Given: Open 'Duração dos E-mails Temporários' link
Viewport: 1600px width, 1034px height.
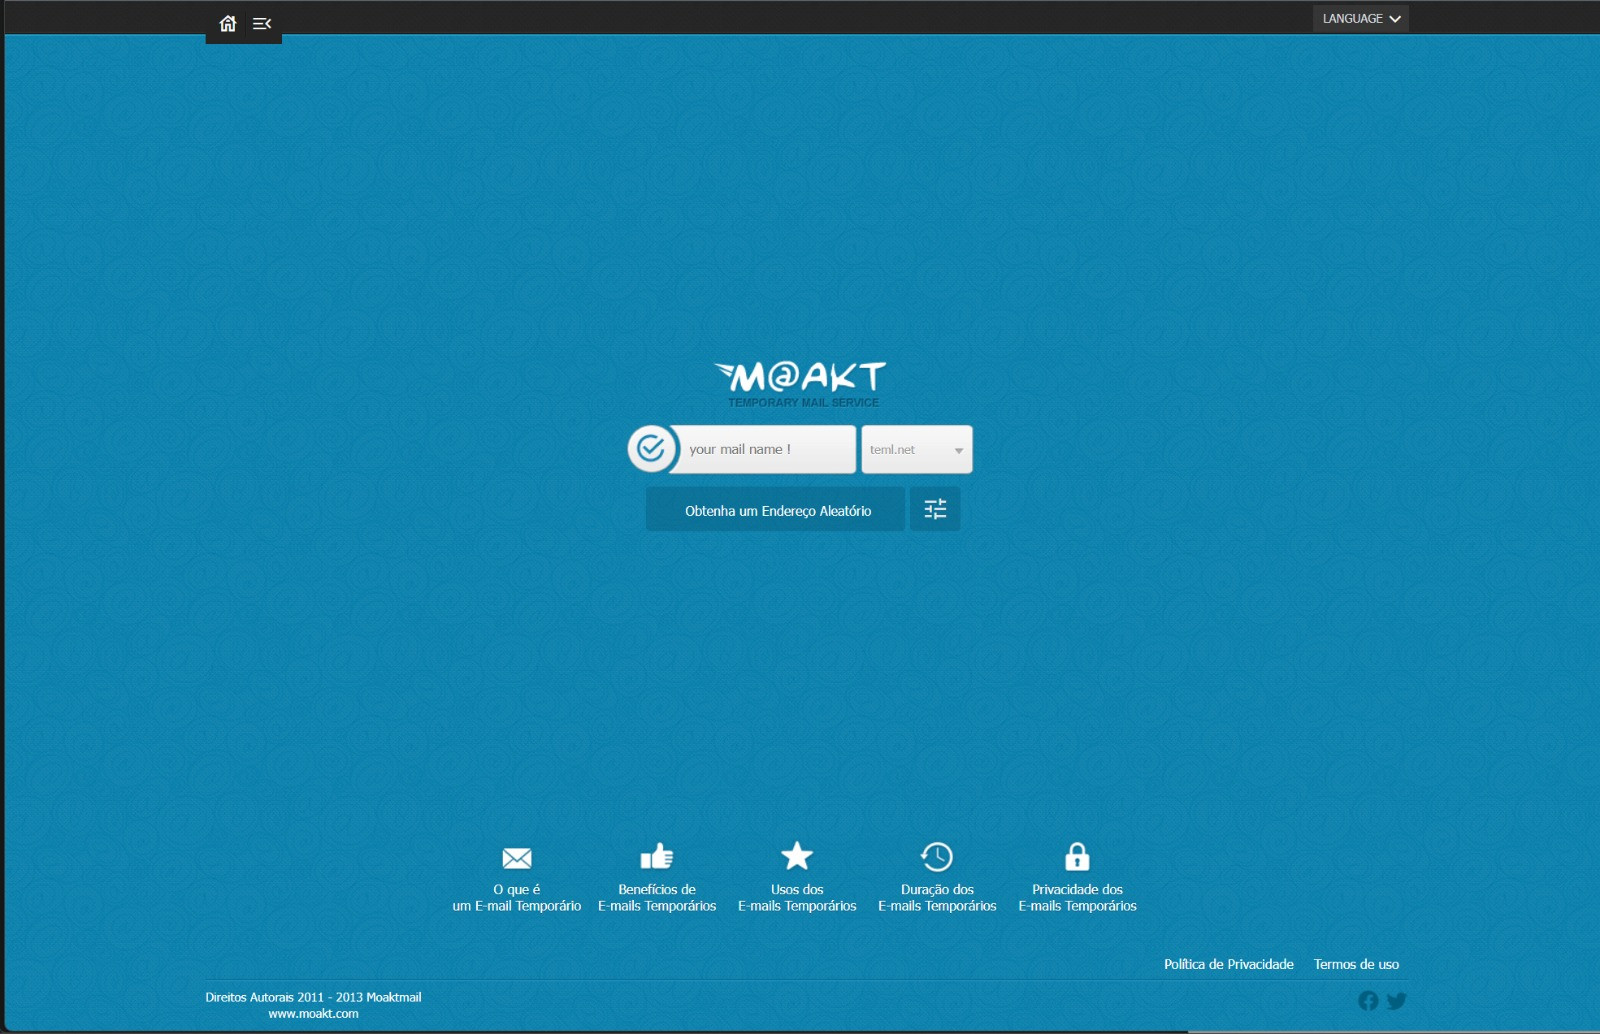Looking at the screenshot, I should (937, 898).
